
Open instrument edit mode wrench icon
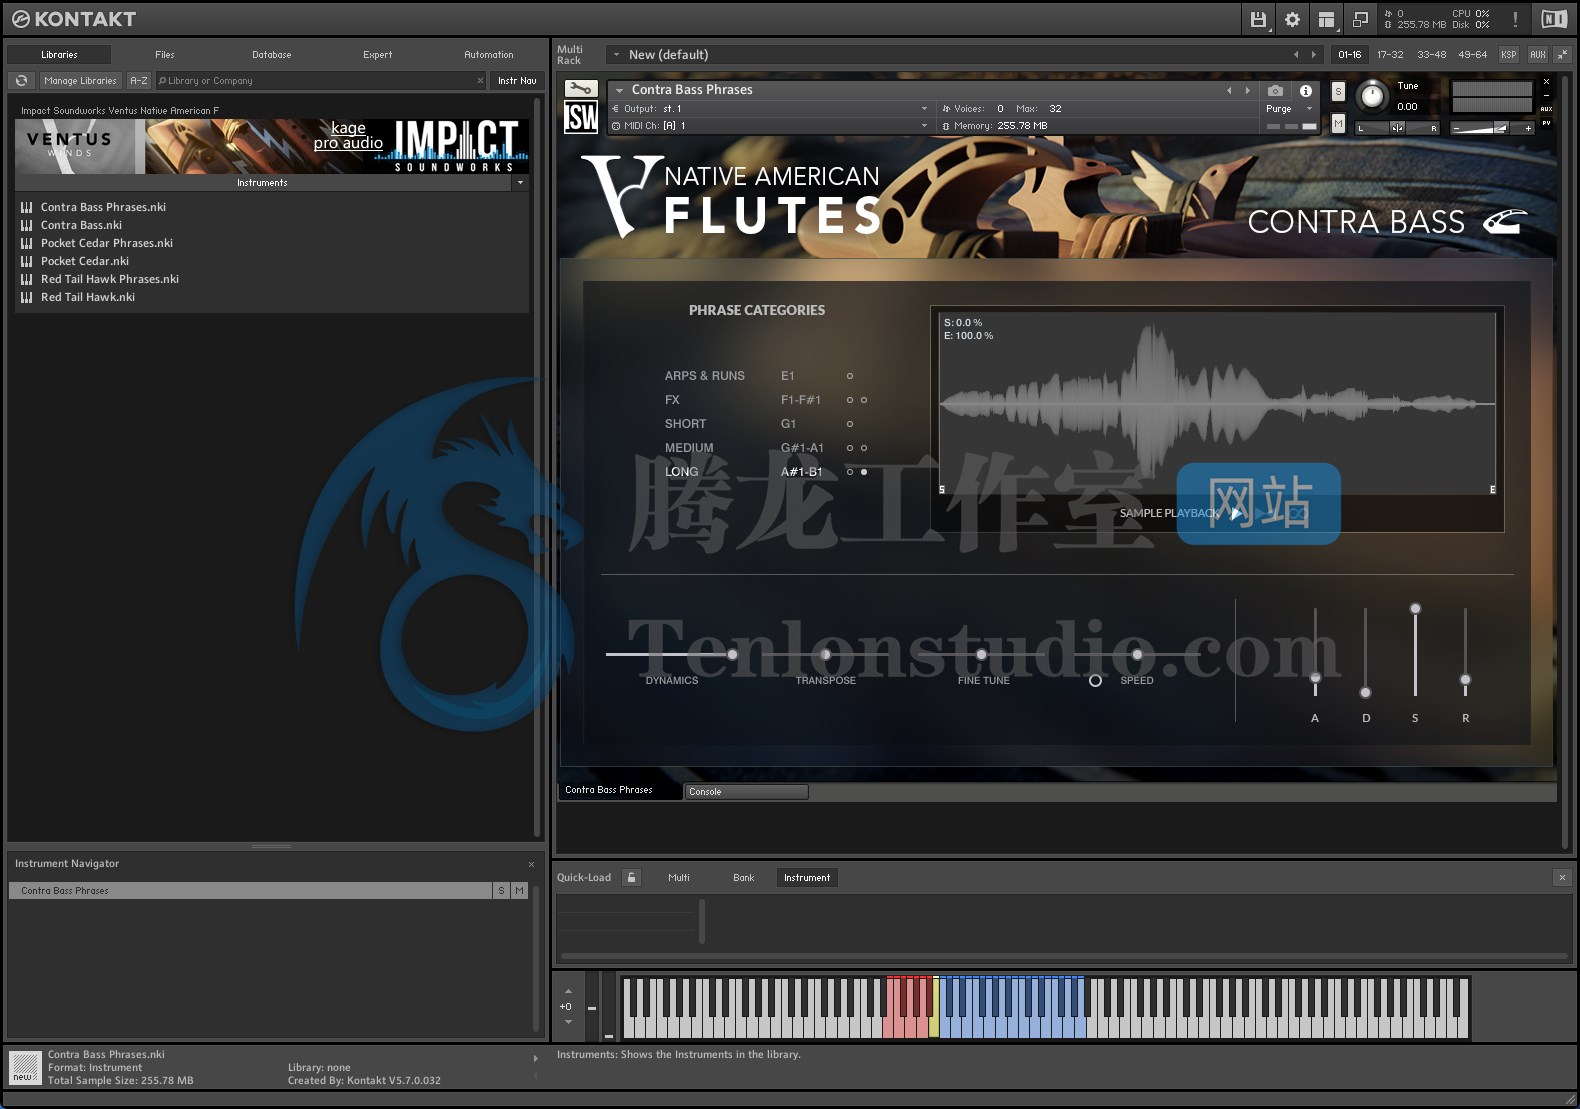click(x=581, y=89)
